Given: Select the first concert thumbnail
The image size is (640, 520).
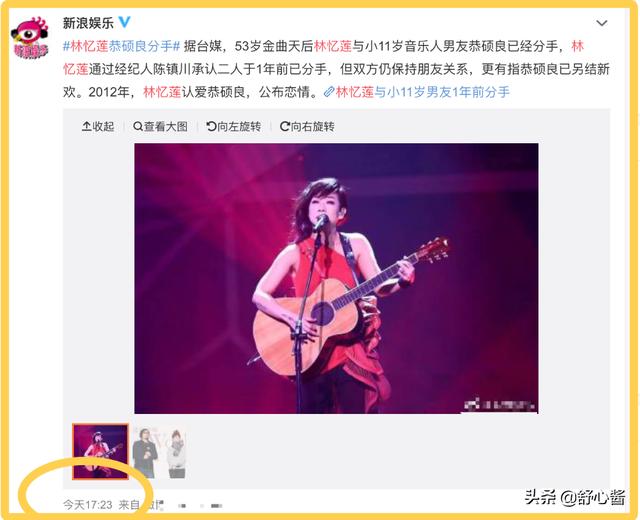Looking at the screenshot, I should pyautogui.click(x=100, y=451).
